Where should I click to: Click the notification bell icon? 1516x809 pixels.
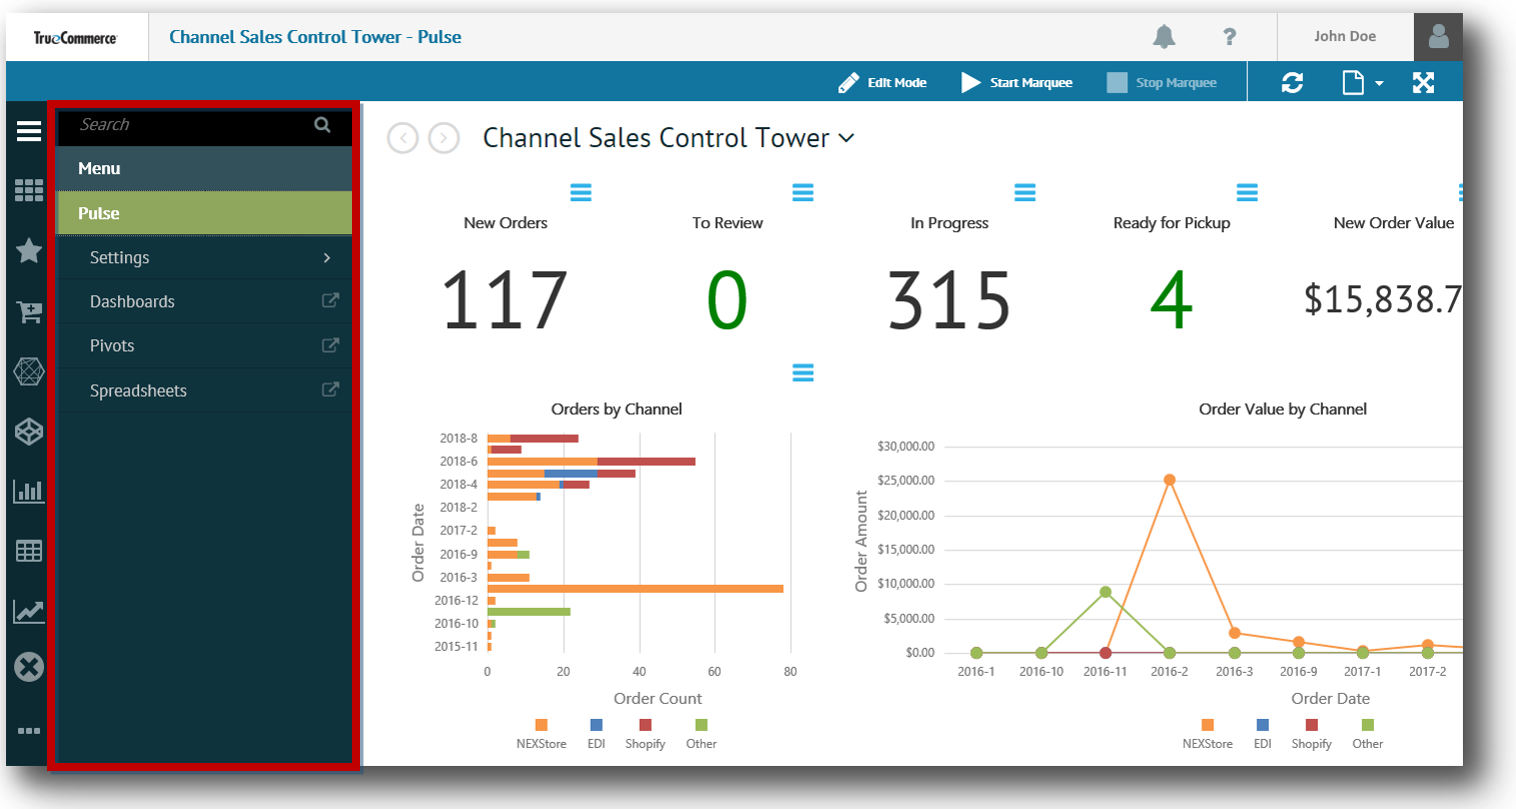(1164, 37)
